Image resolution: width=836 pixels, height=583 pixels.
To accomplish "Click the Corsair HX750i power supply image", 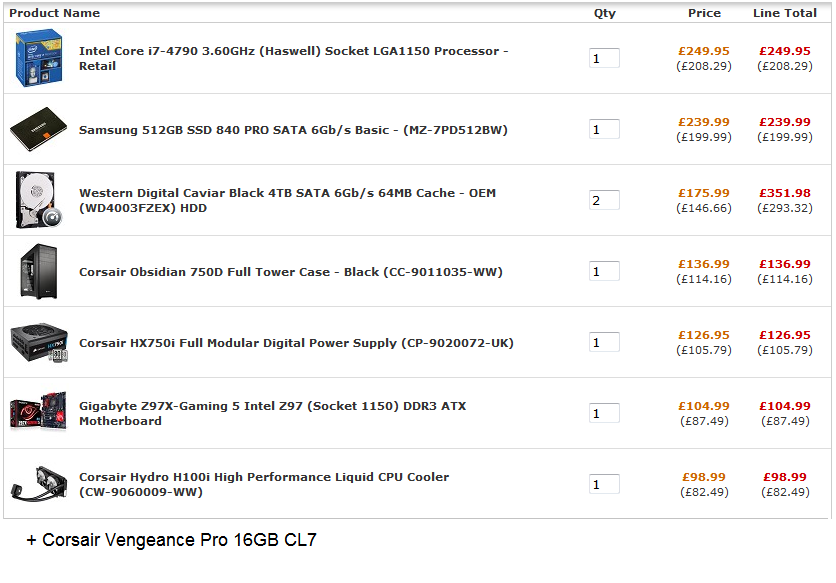I will [40, 343].
